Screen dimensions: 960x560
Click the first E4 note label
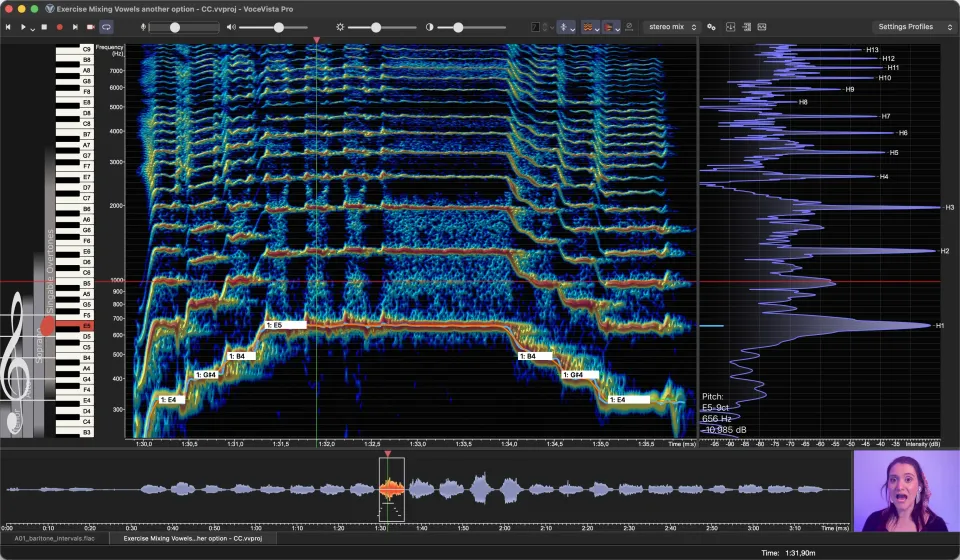coord(172,400)
